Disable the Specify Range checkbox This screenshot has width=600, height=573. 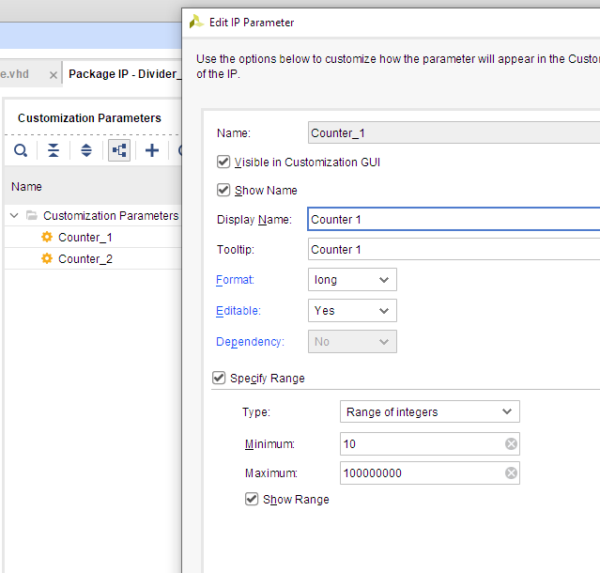pos(219,378)
